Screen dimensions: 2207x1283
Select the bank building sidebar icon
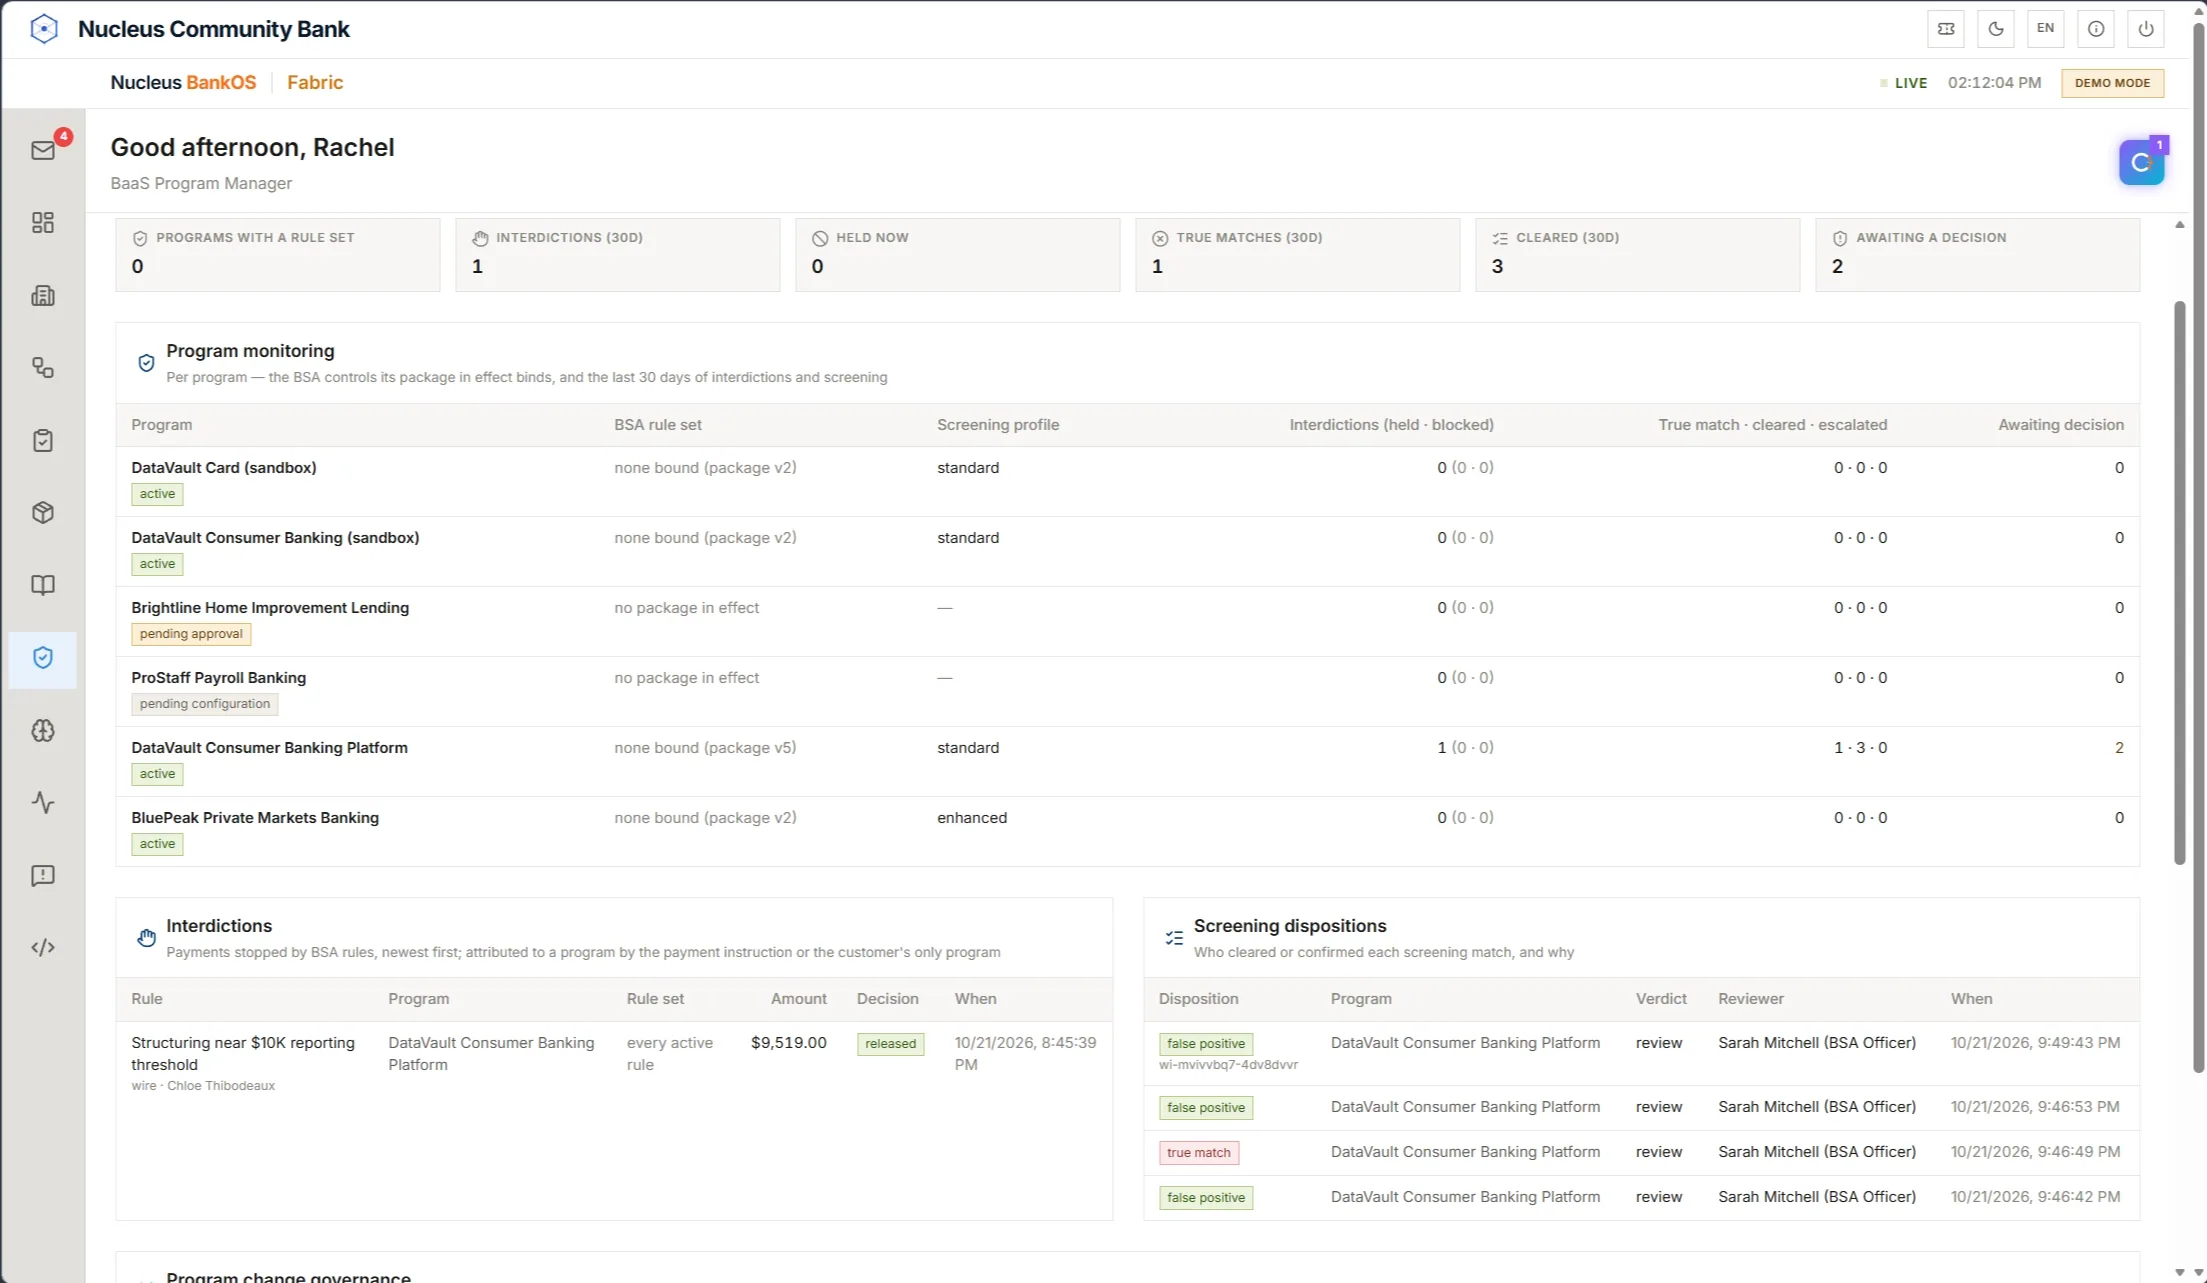click(x=43, y=295)
